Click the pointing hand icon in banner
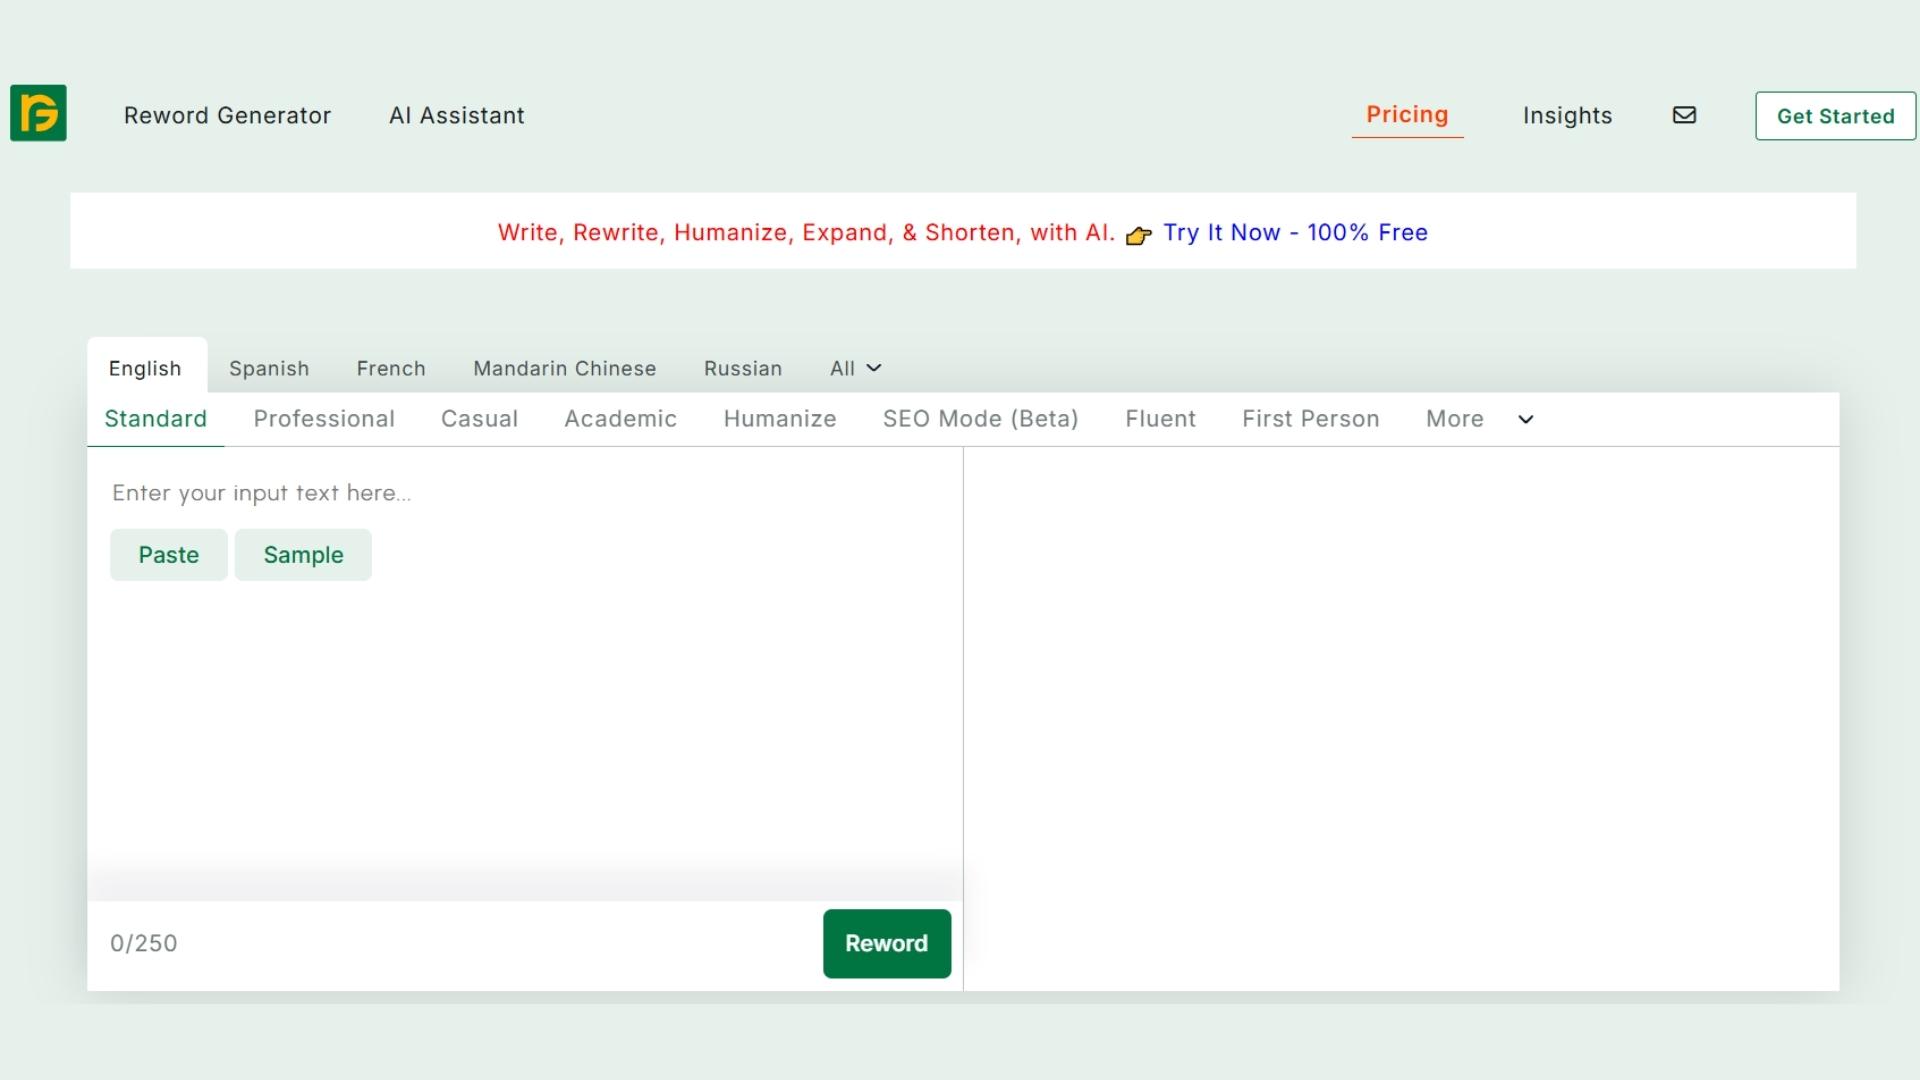 point(1138,236)
